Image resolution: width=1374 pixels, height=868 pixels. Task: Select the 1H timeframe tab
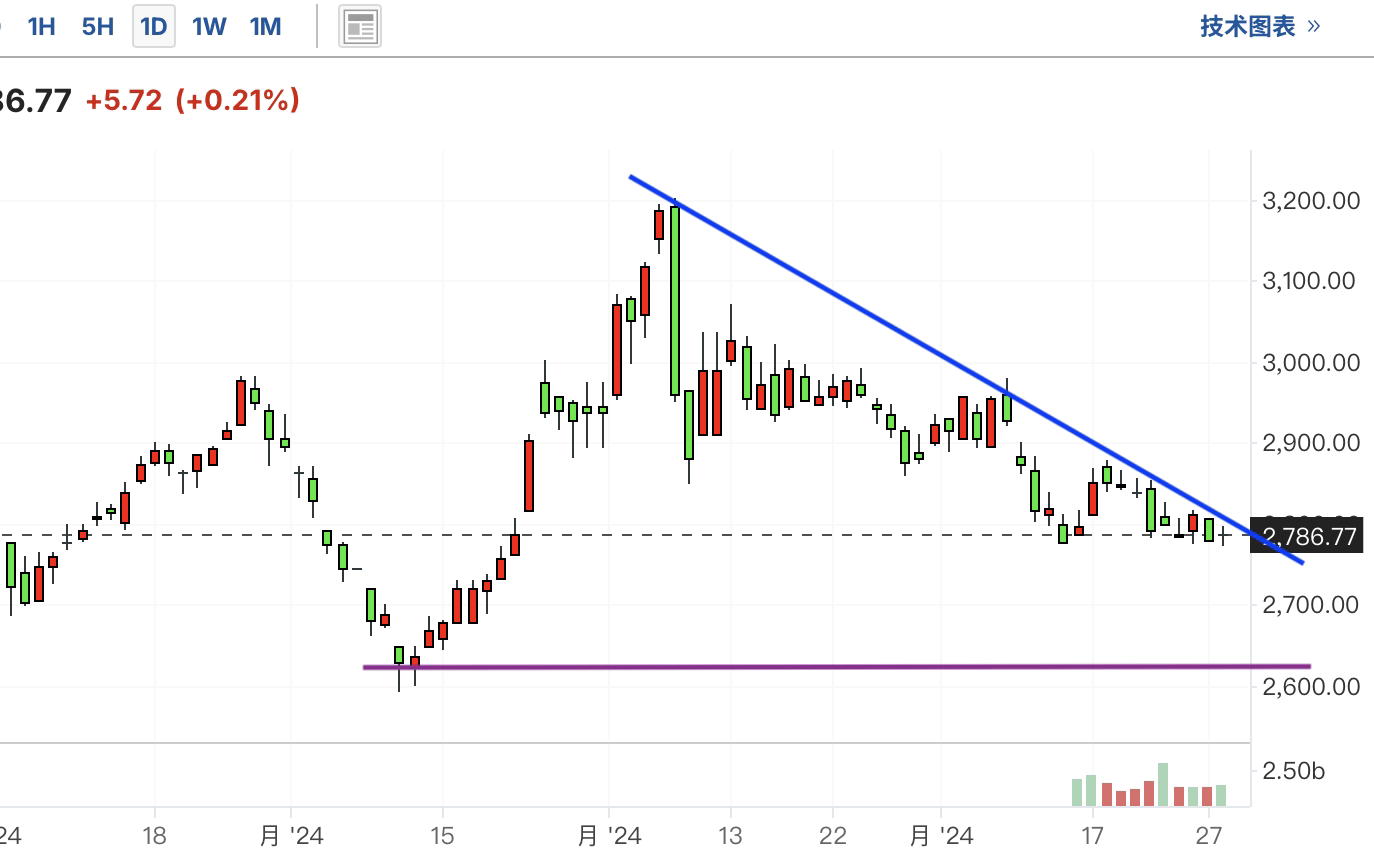coord(42,27)
